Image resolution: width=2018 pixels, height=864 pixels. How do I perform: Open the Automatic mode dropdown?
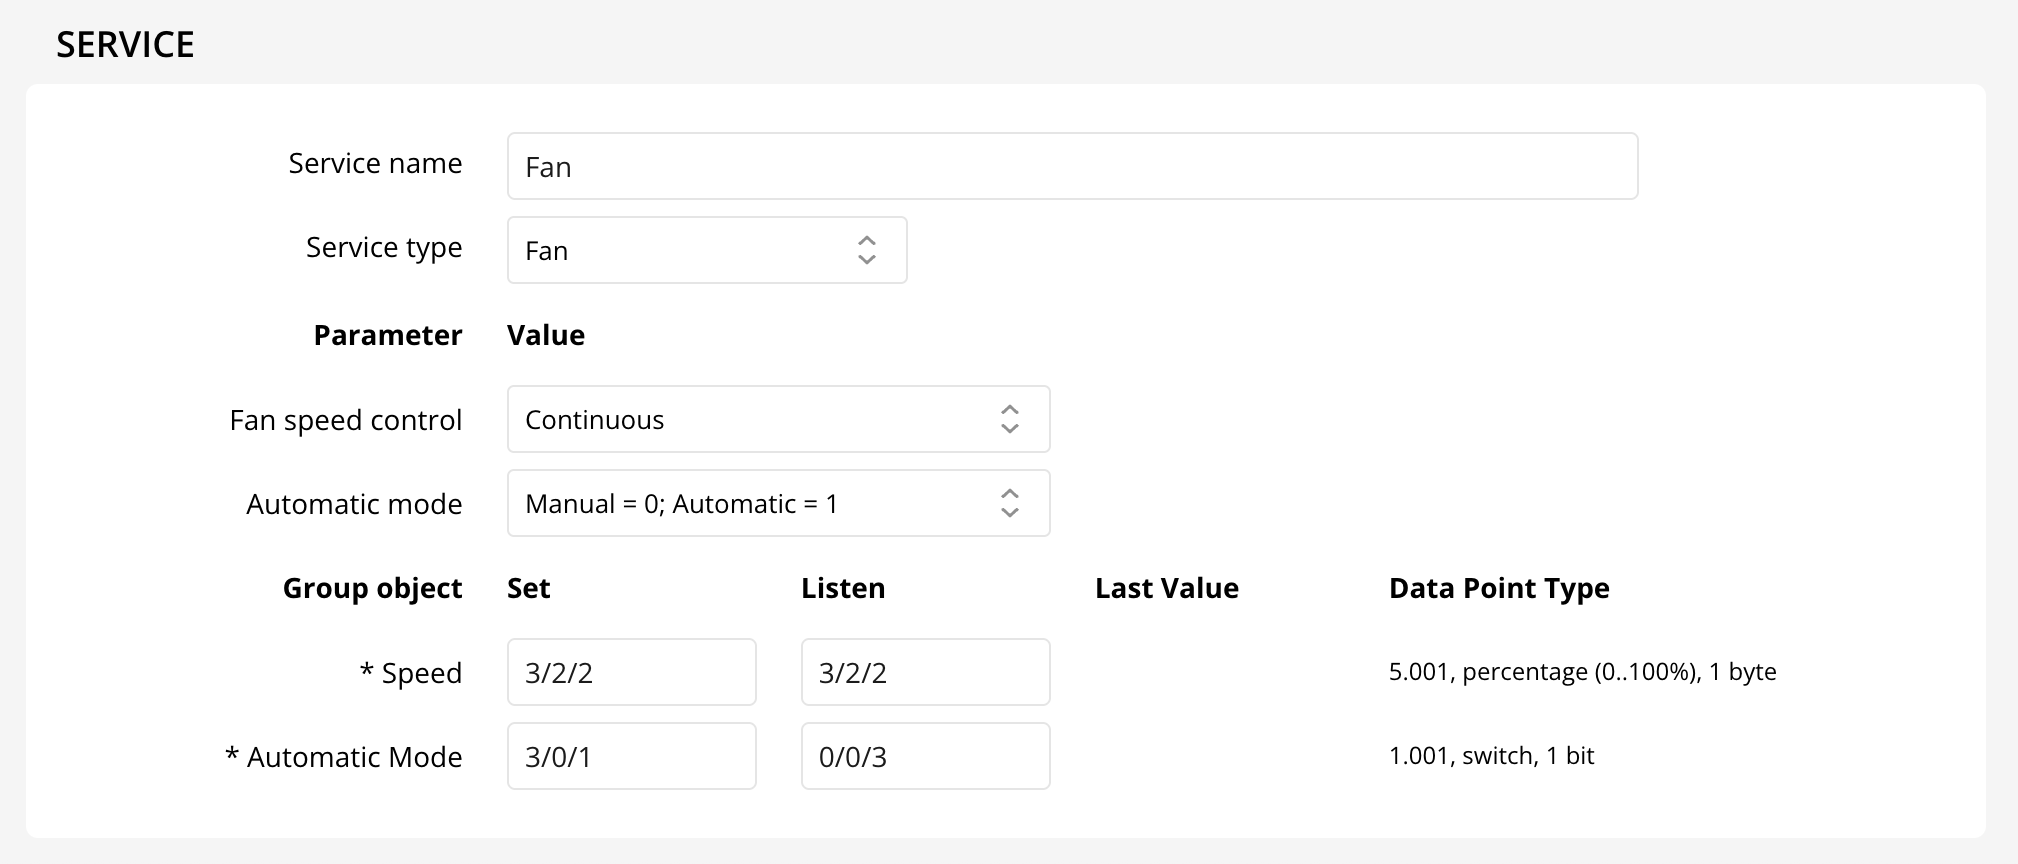point(778,503)
